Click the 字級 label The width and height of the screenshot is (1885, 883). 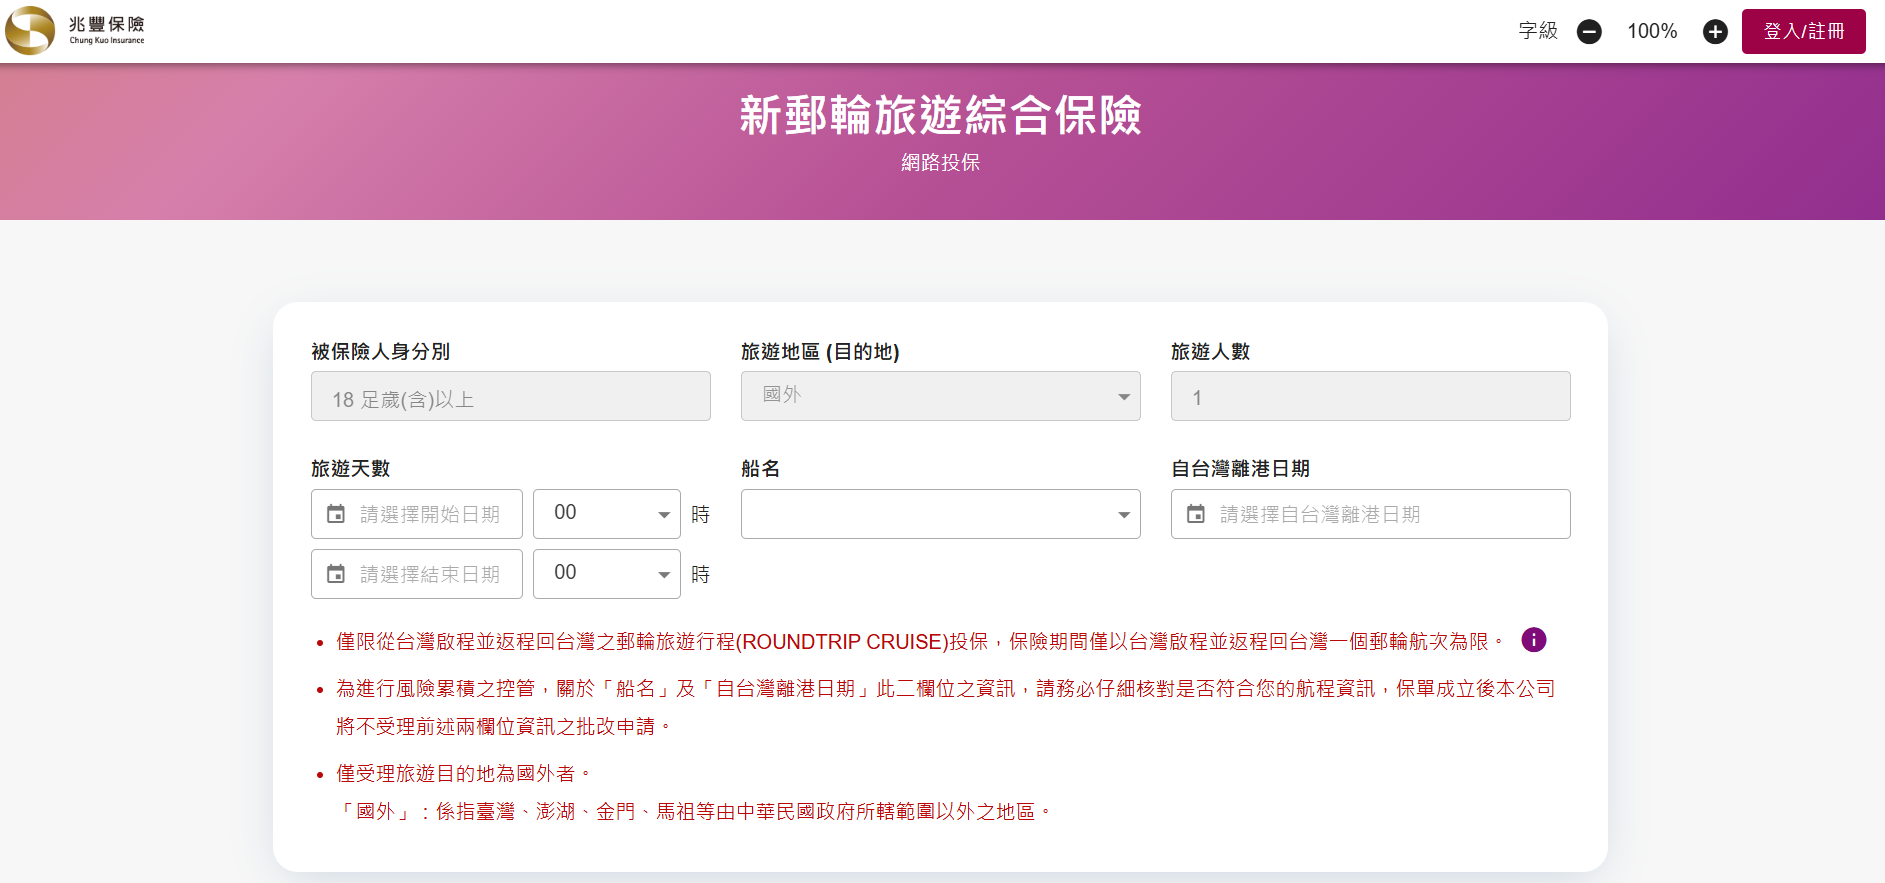(x=1538, y=31)
